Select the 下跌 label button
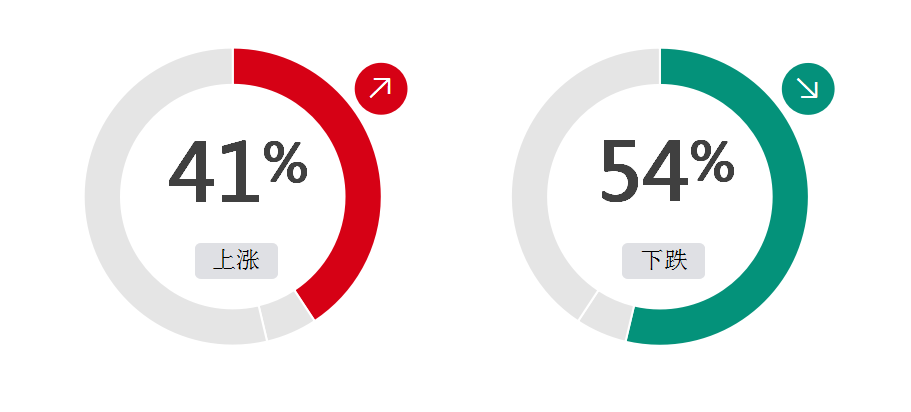This screenshot has width=911, height=412. [663, 261]
